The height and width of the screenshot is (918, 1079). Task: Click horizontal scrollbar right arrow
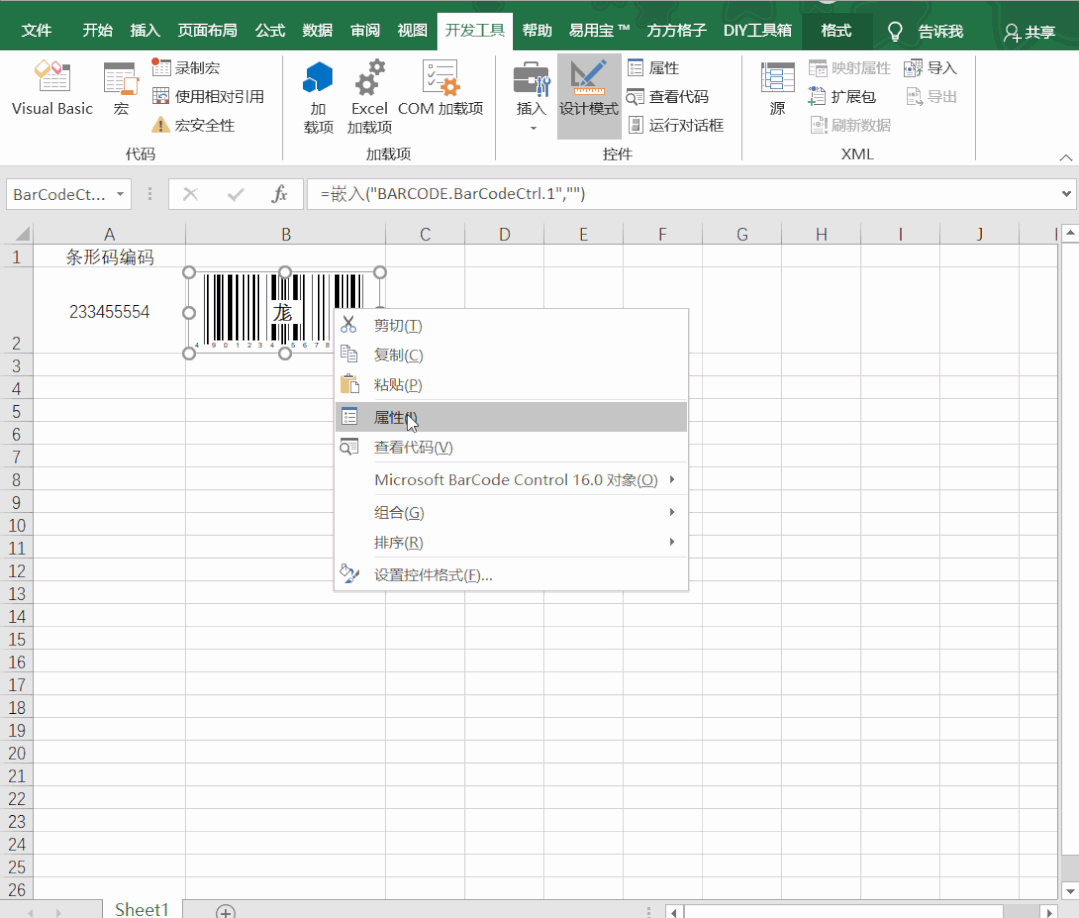point(1049,912)
